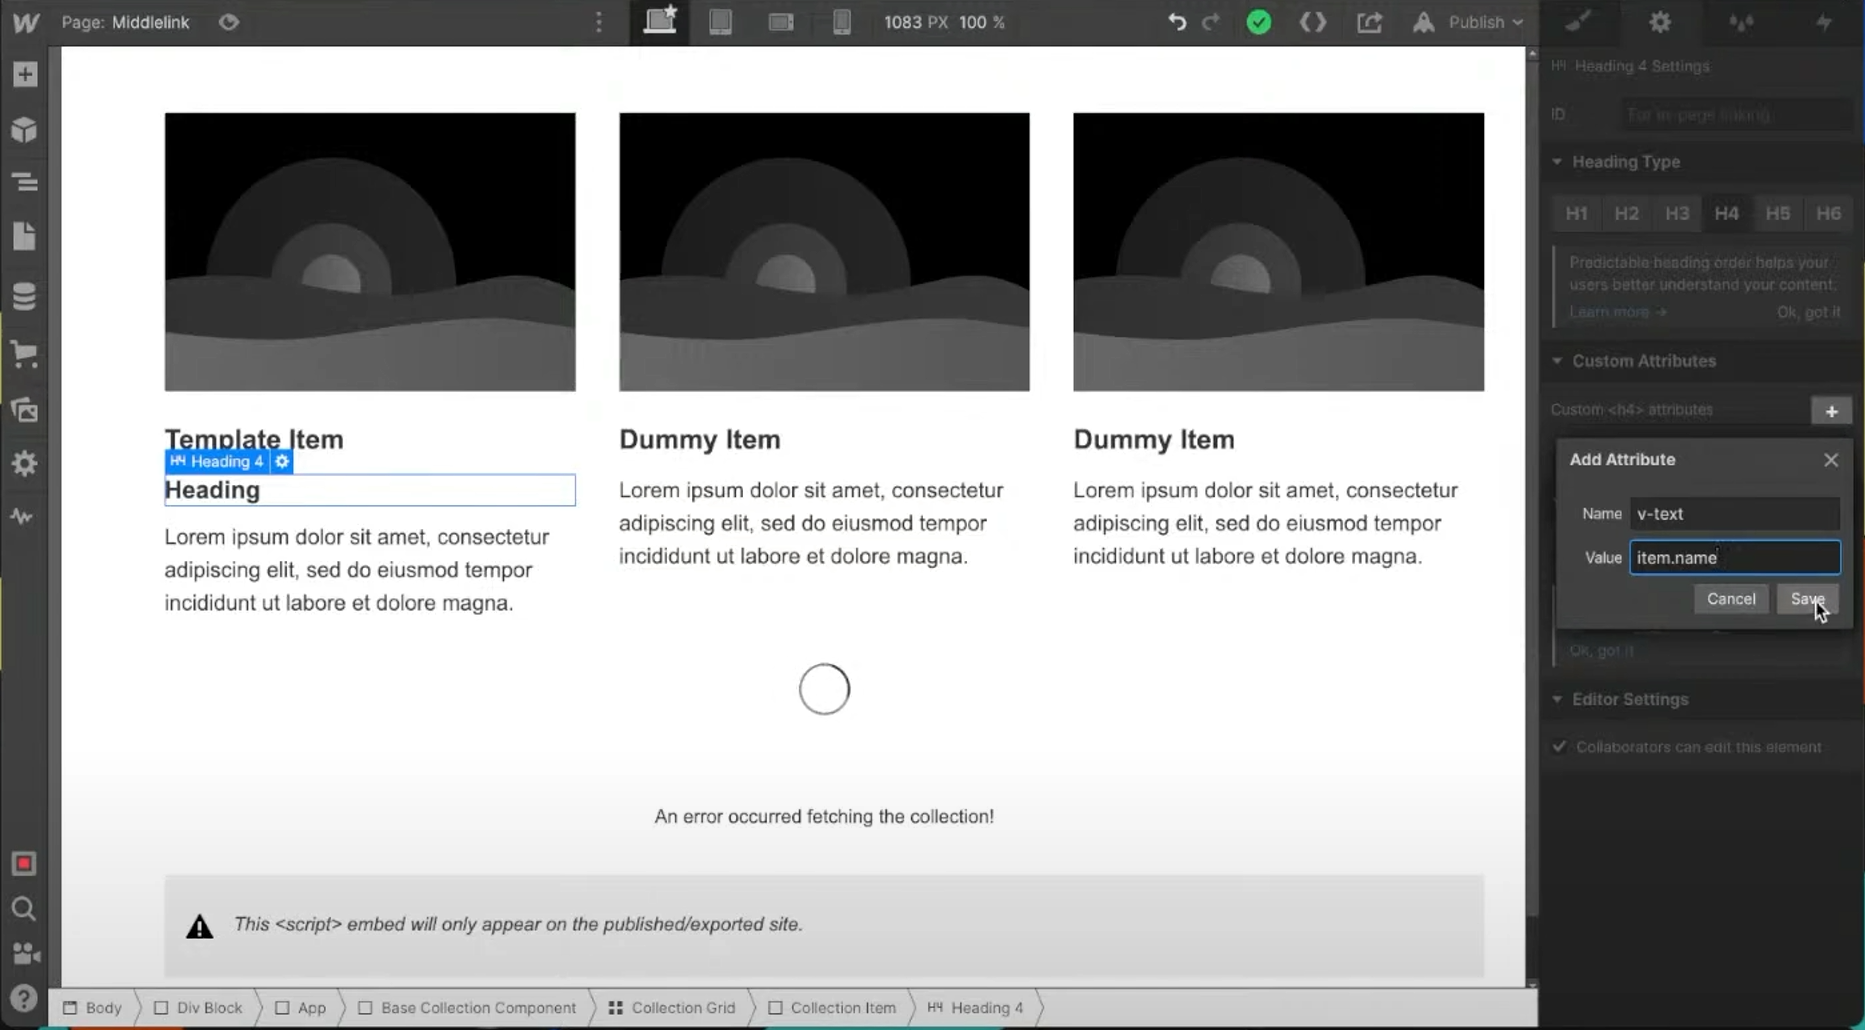Open the Help question mark icon
The height and width of the screenshot is (1030, 1865).
(24, 998)
